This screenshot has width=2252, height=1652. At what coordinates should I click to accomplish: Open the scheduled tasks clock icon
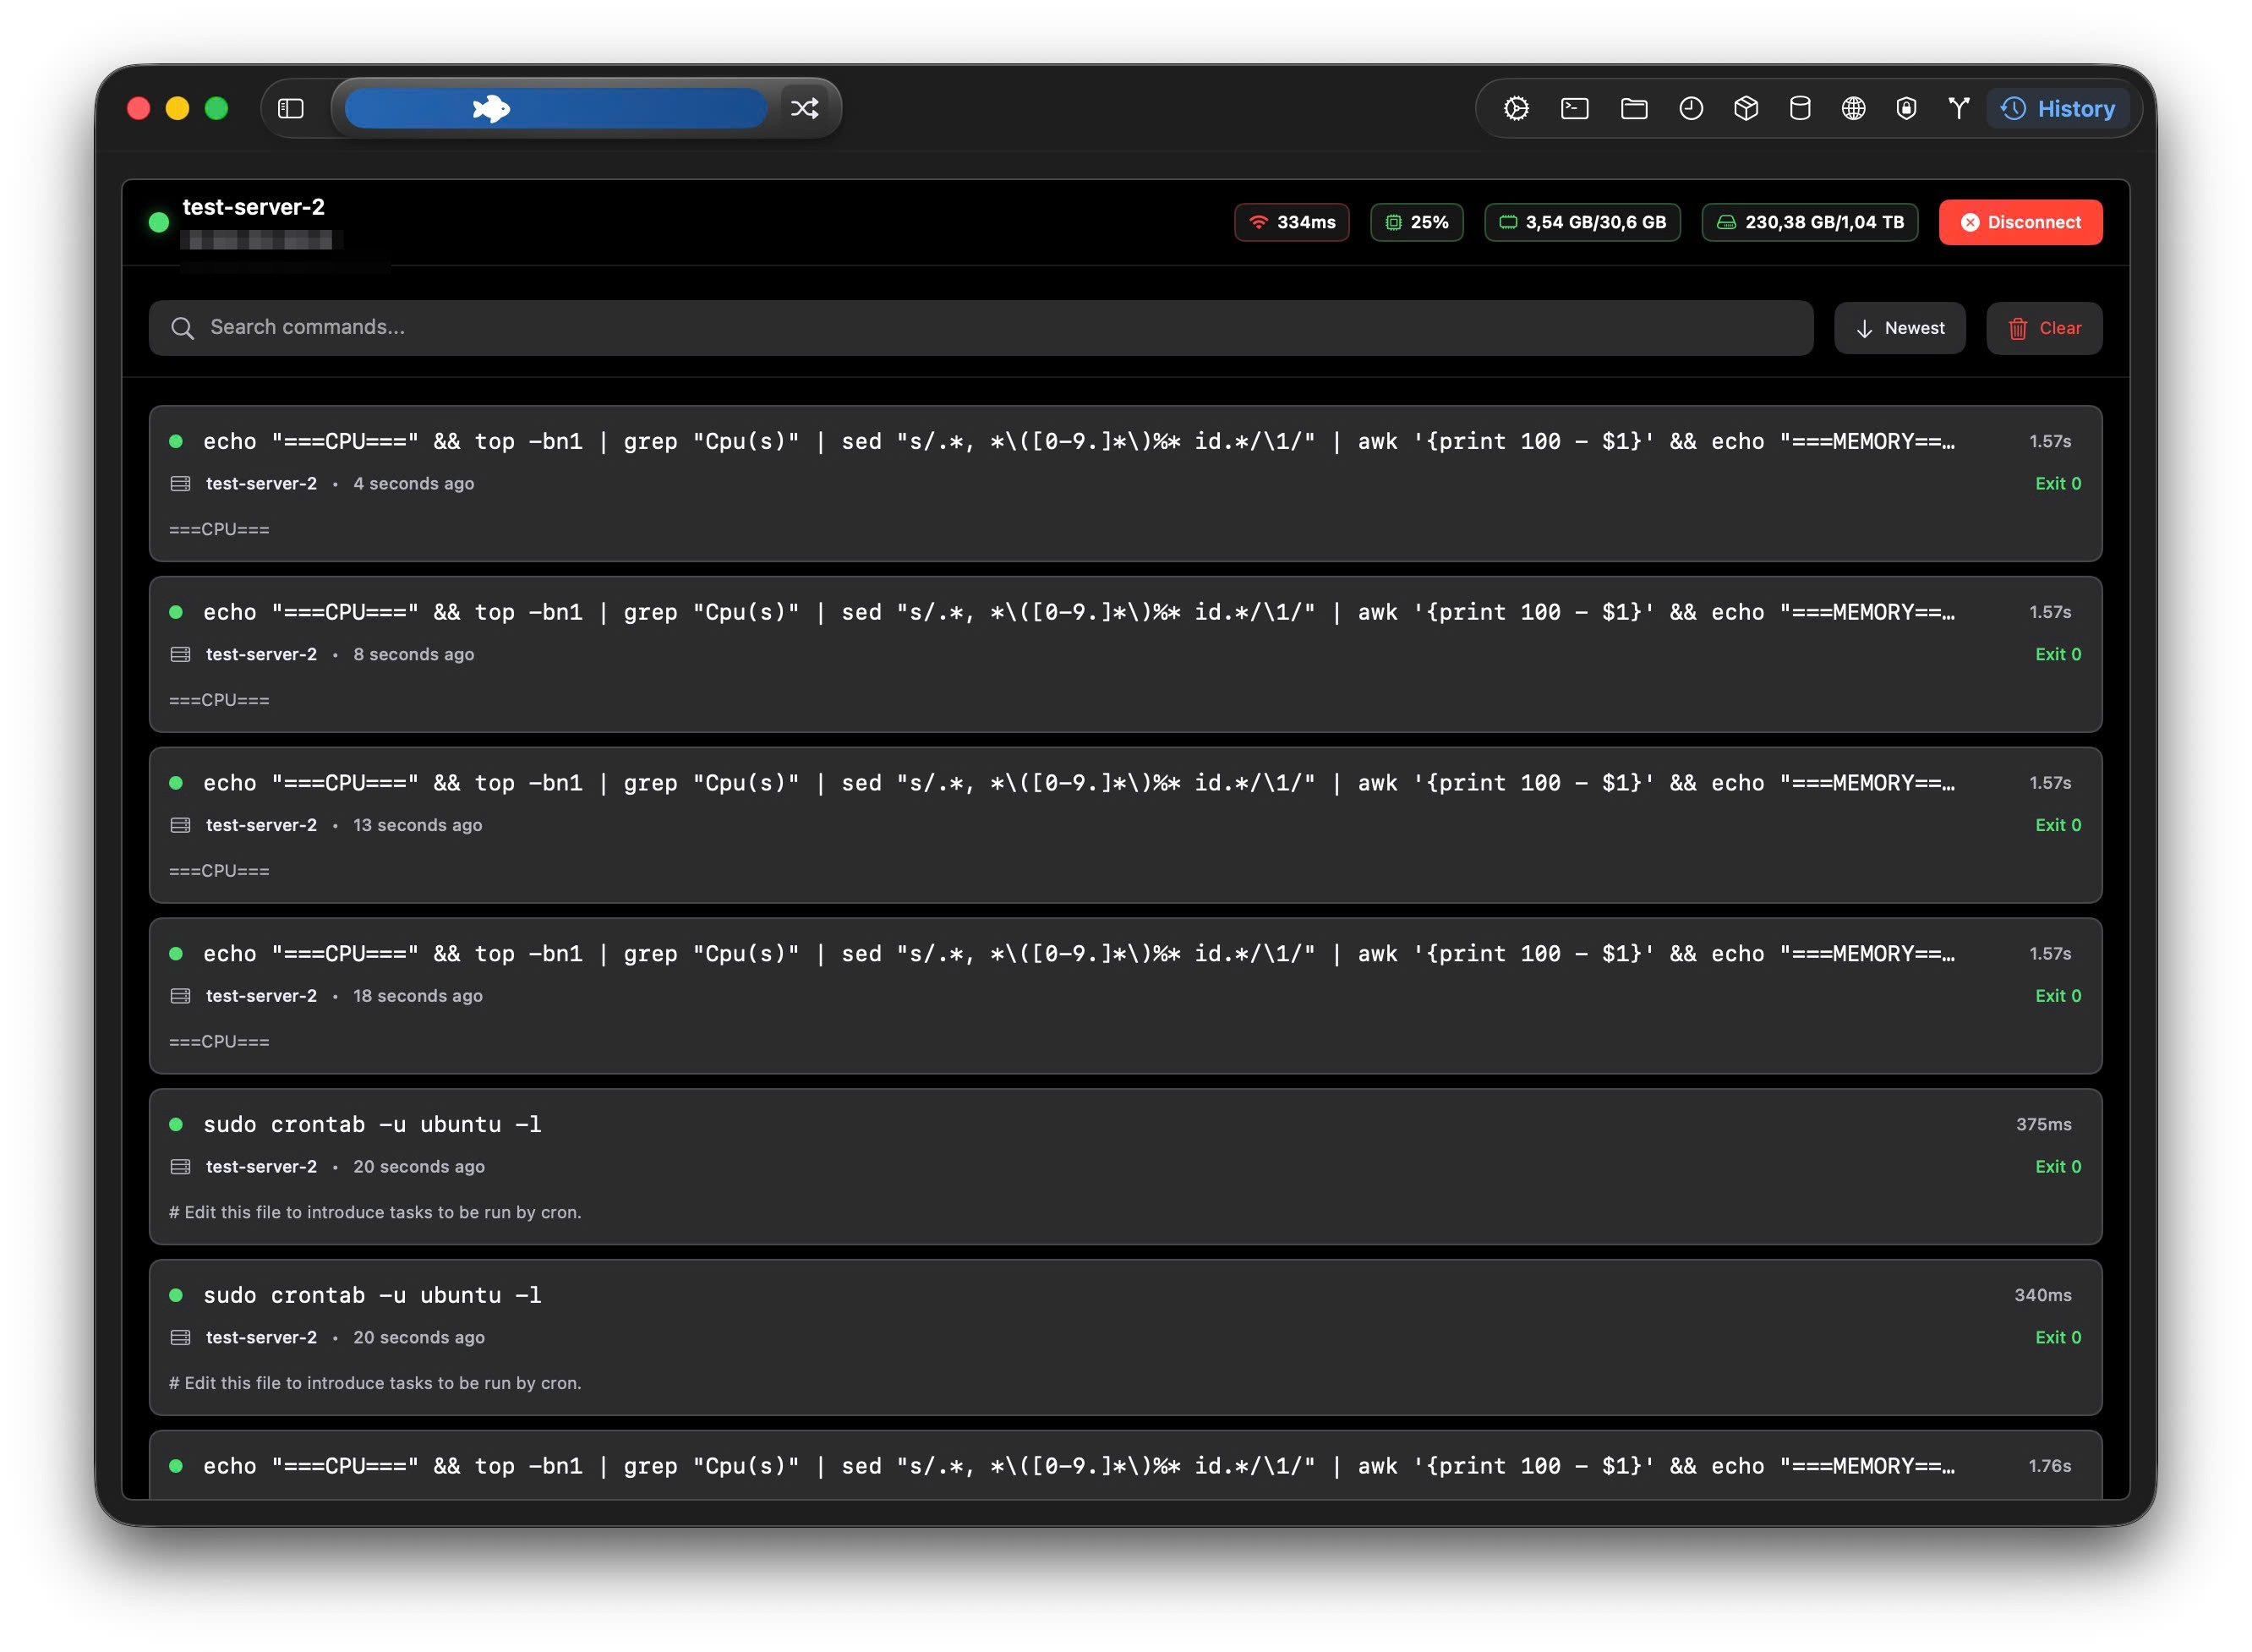click(x=1691, y=108)
